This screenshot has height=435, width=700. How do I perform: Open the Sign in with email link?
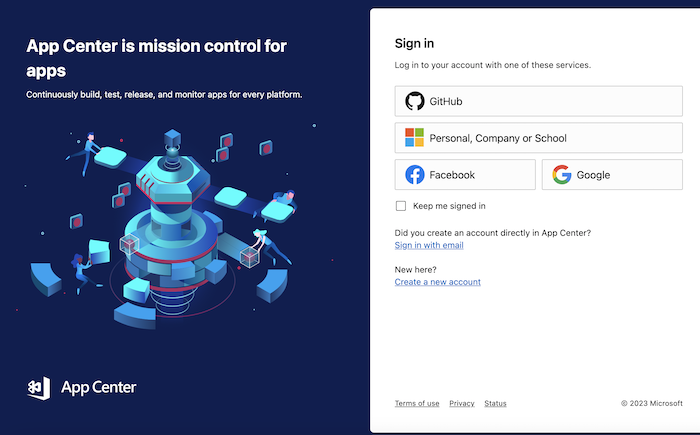click(429, 245)
